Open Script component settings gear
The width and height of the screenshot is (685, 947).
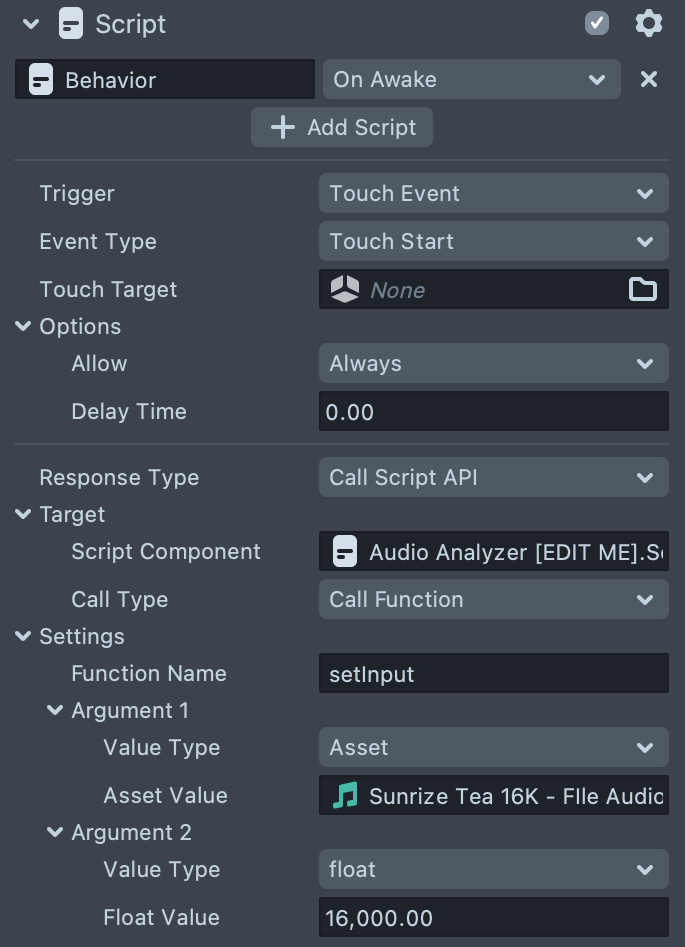pos(649,23)
